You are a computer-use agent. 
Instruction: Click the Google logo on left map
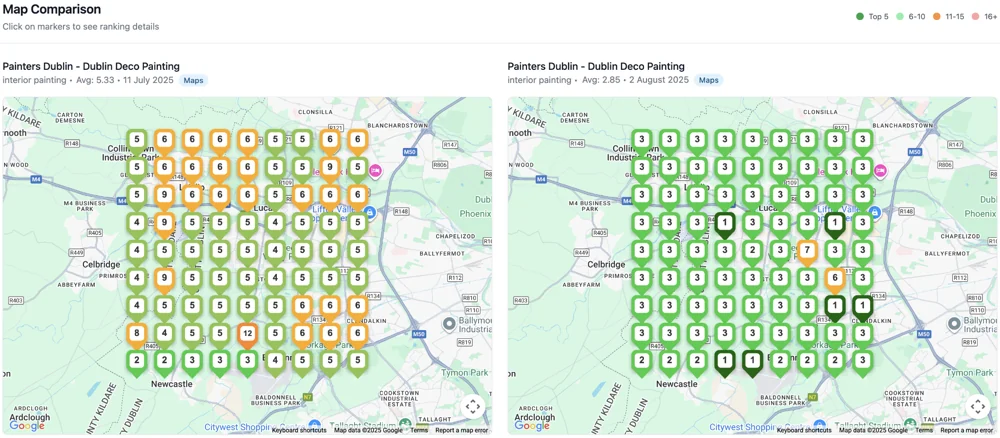click(27, 425)
